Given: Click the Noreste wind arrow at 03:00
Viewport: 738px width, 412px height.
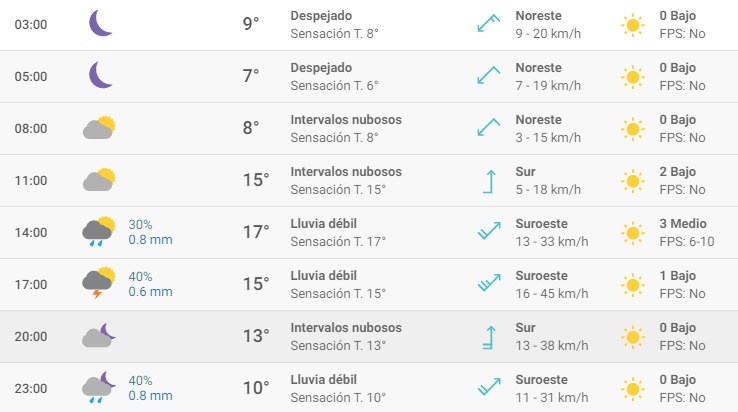Looking at the screenshot, I should (489, 24).
